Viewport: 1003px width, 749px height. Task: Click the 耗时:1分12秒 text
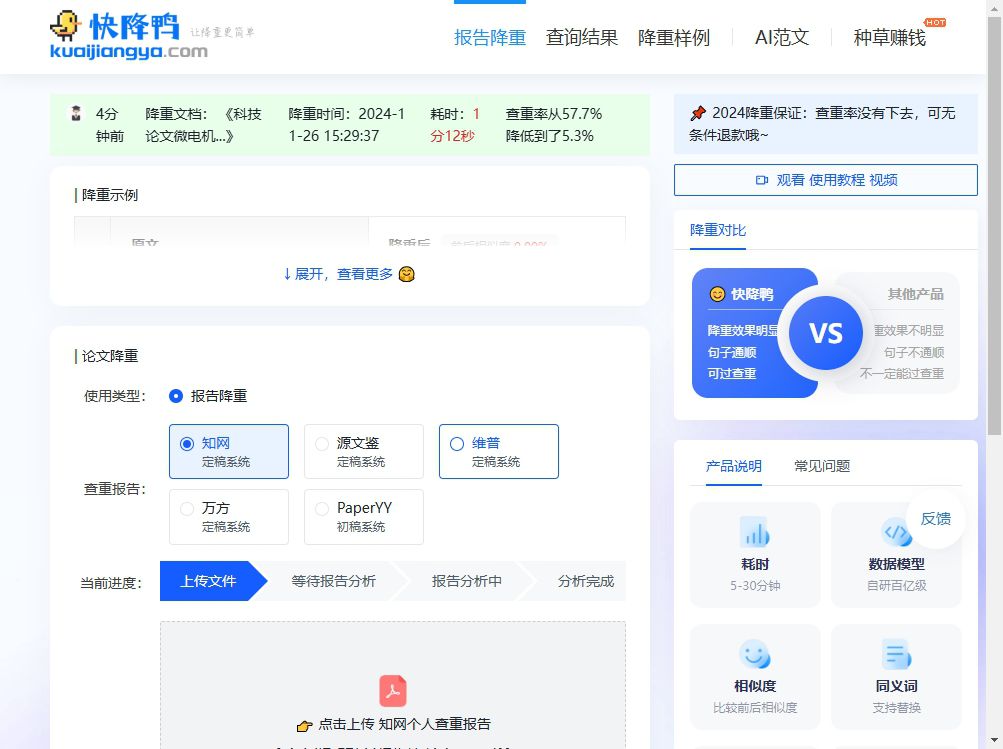455,125
